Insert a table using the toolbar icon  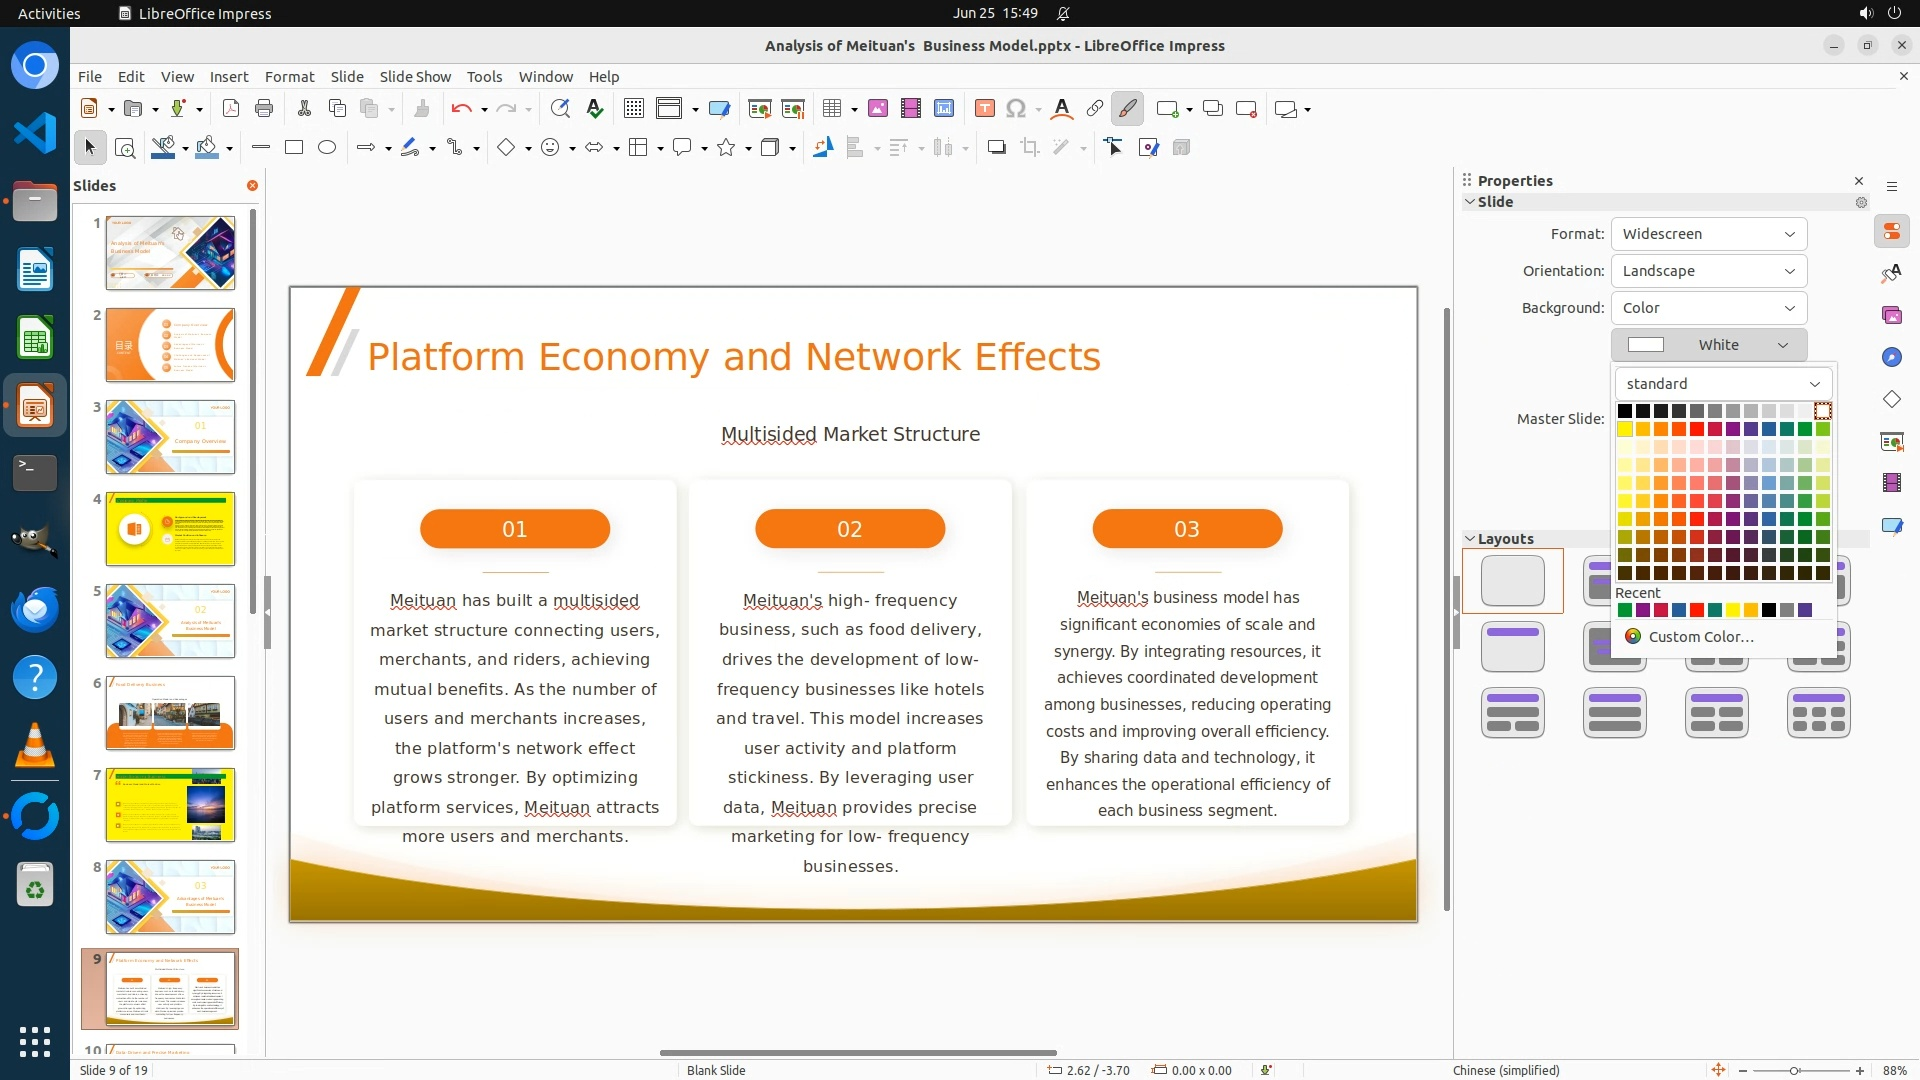tap(831, 109)
